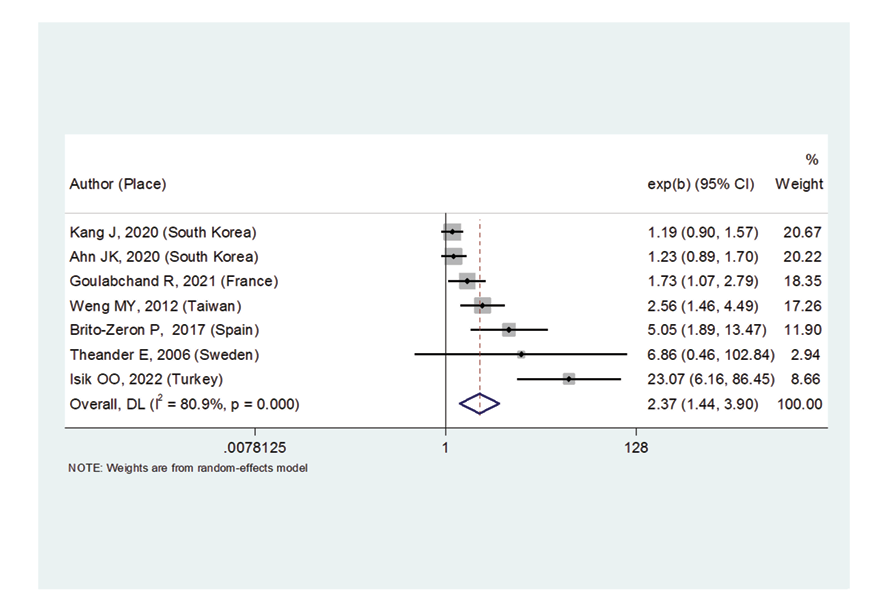Select the Weight column header
Viewport: 886px width, 605px height.
[799, 184]
